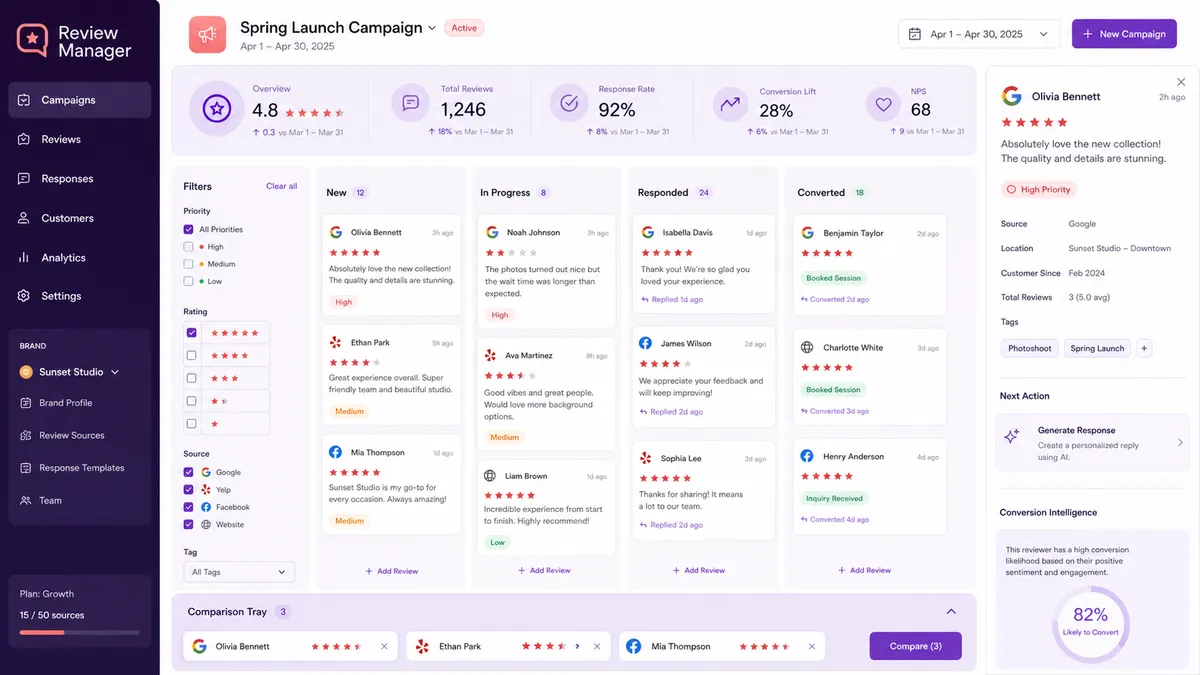
Task: Remove Olivia Bennett from Comparison Tray
Action: tap(384, 646)
